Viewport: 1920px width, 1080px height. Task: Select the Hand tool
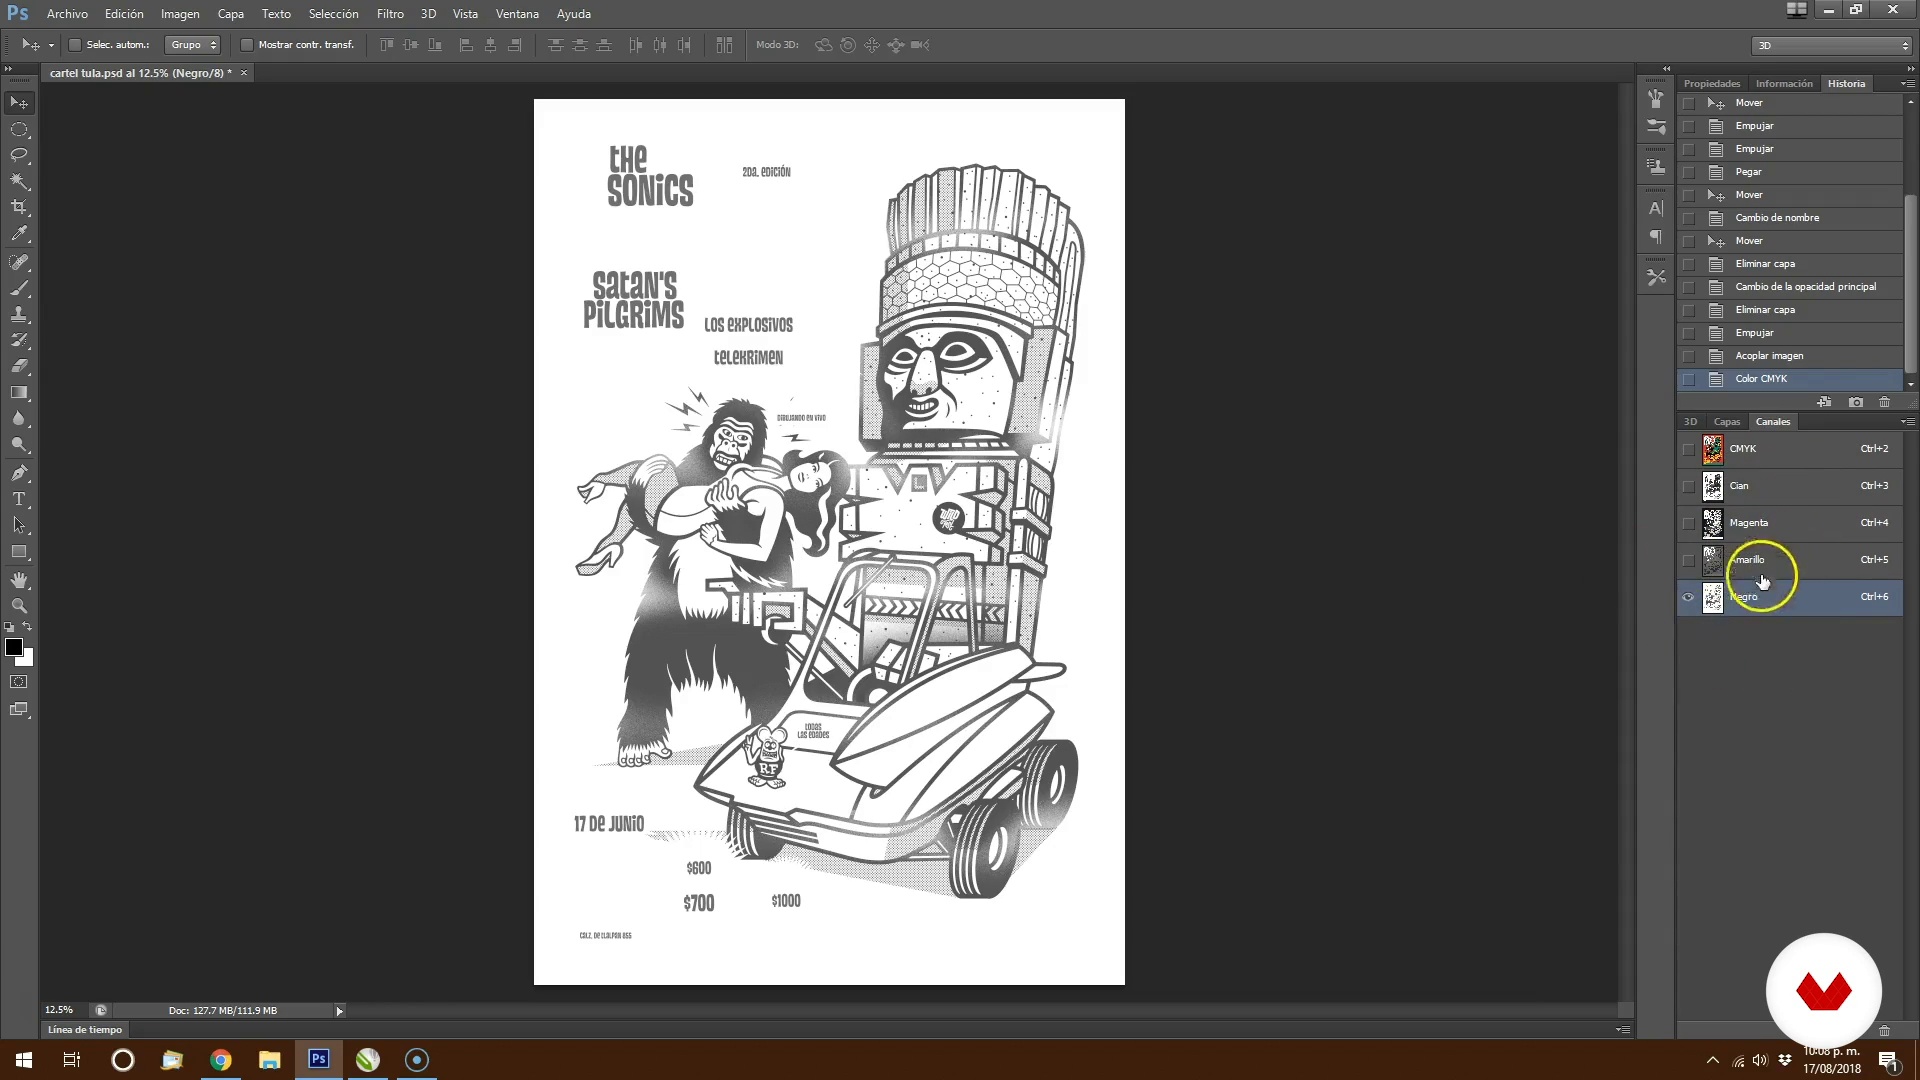(x=19, y=580)
